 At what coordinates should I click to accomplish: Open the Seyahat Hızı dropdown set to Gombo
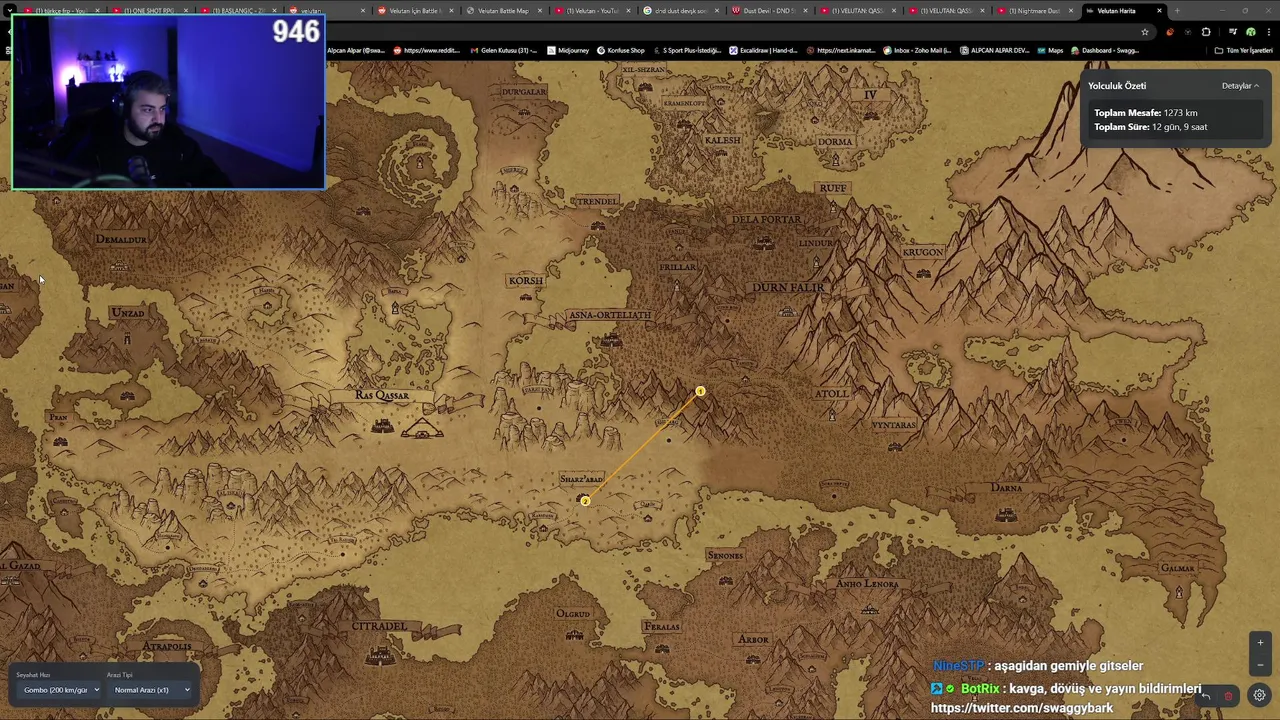[x=61, y=690]
